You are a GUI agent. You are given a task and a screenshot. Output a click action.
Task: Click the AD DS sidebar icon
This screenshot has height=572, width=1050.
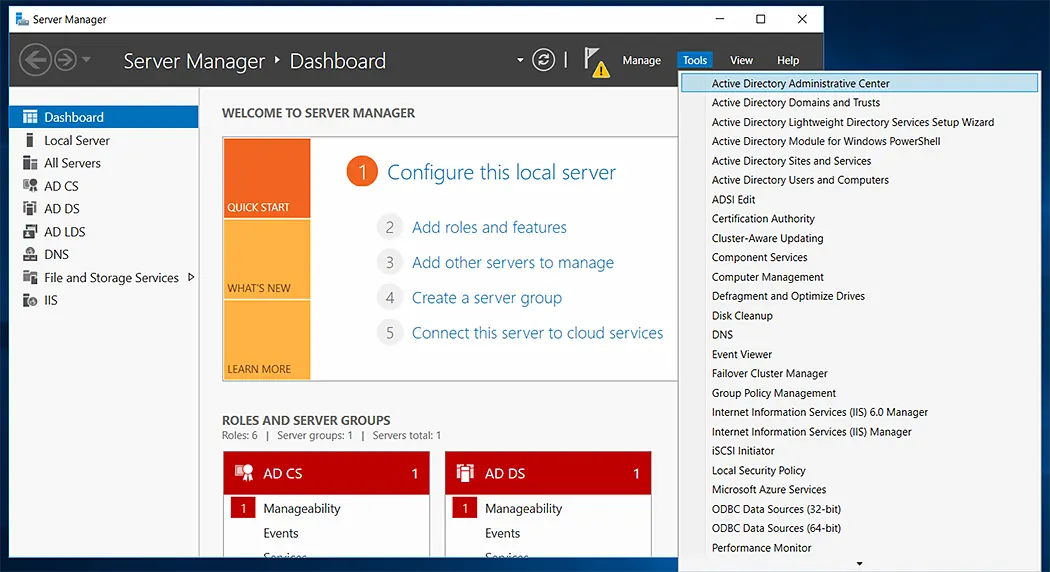(x=30, y=208)
